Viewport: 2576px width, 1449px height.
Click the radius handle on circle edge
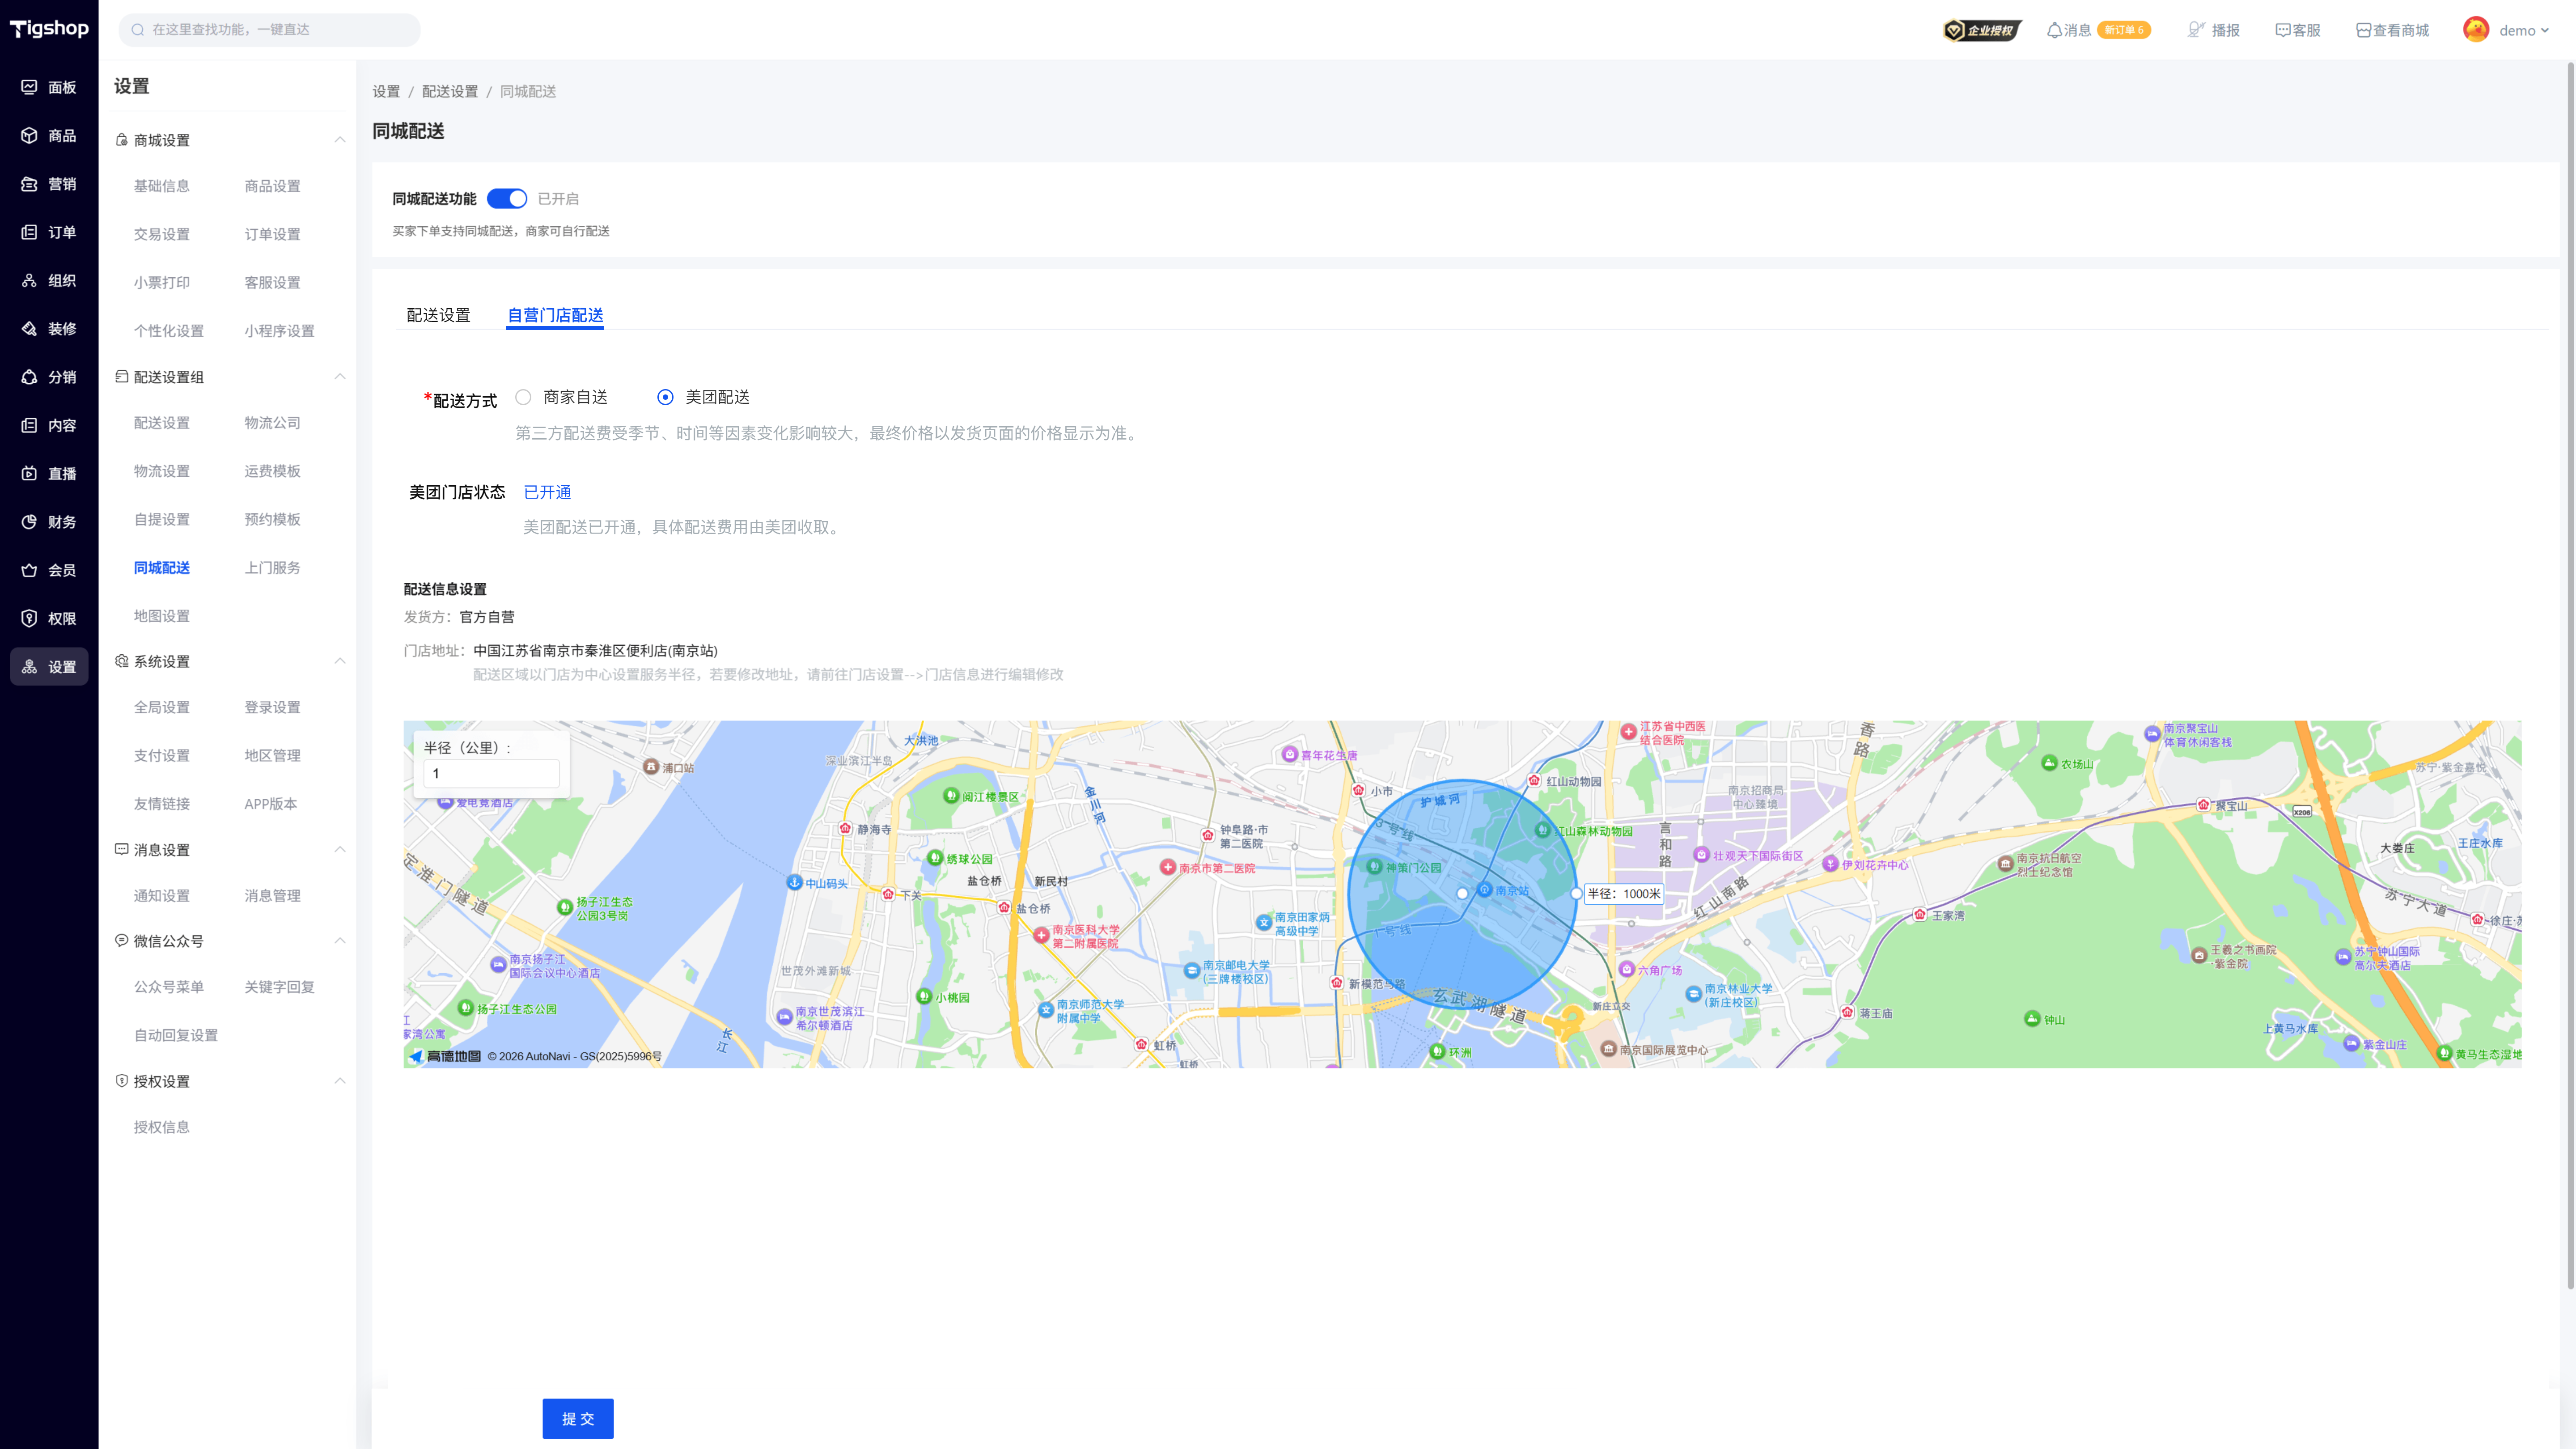1577,894
